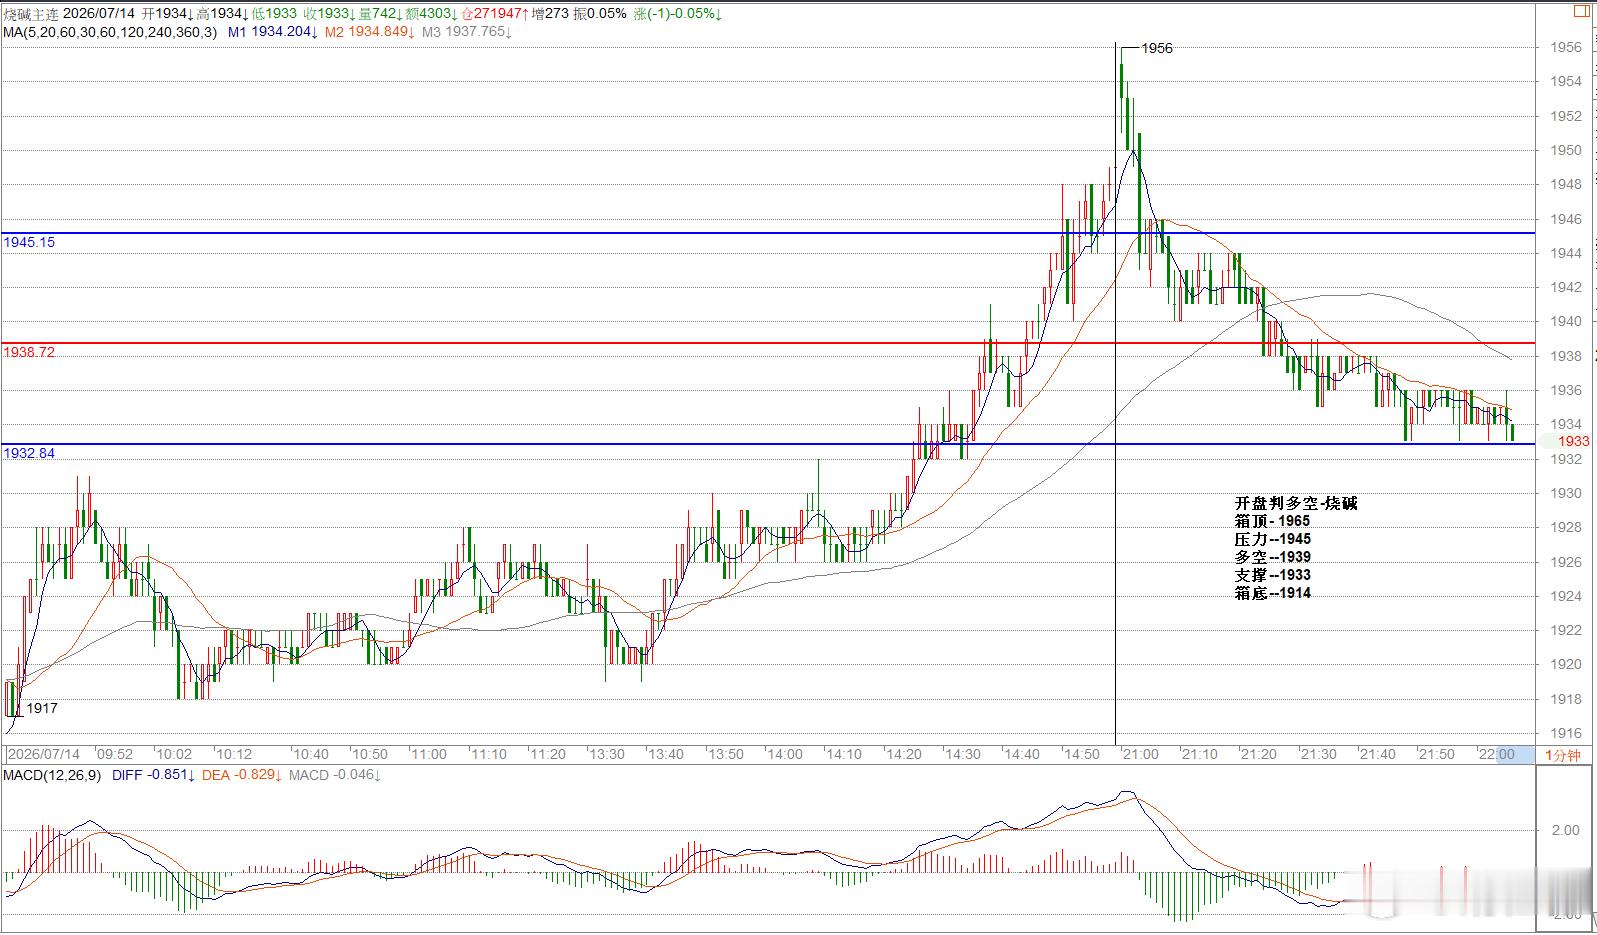Click the 烧碱主连 contract name

[x=31, y=14]
